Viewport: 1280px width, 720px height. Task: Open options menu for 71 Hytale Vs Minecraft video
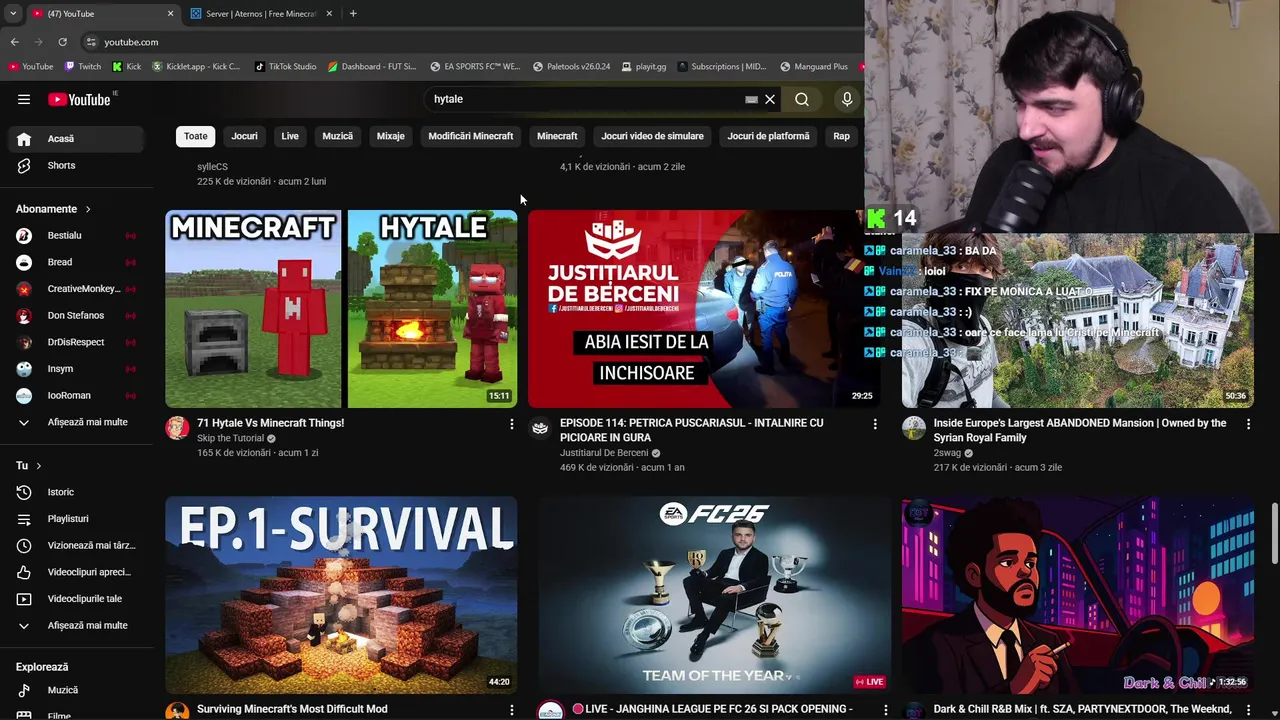coord(512,425)
